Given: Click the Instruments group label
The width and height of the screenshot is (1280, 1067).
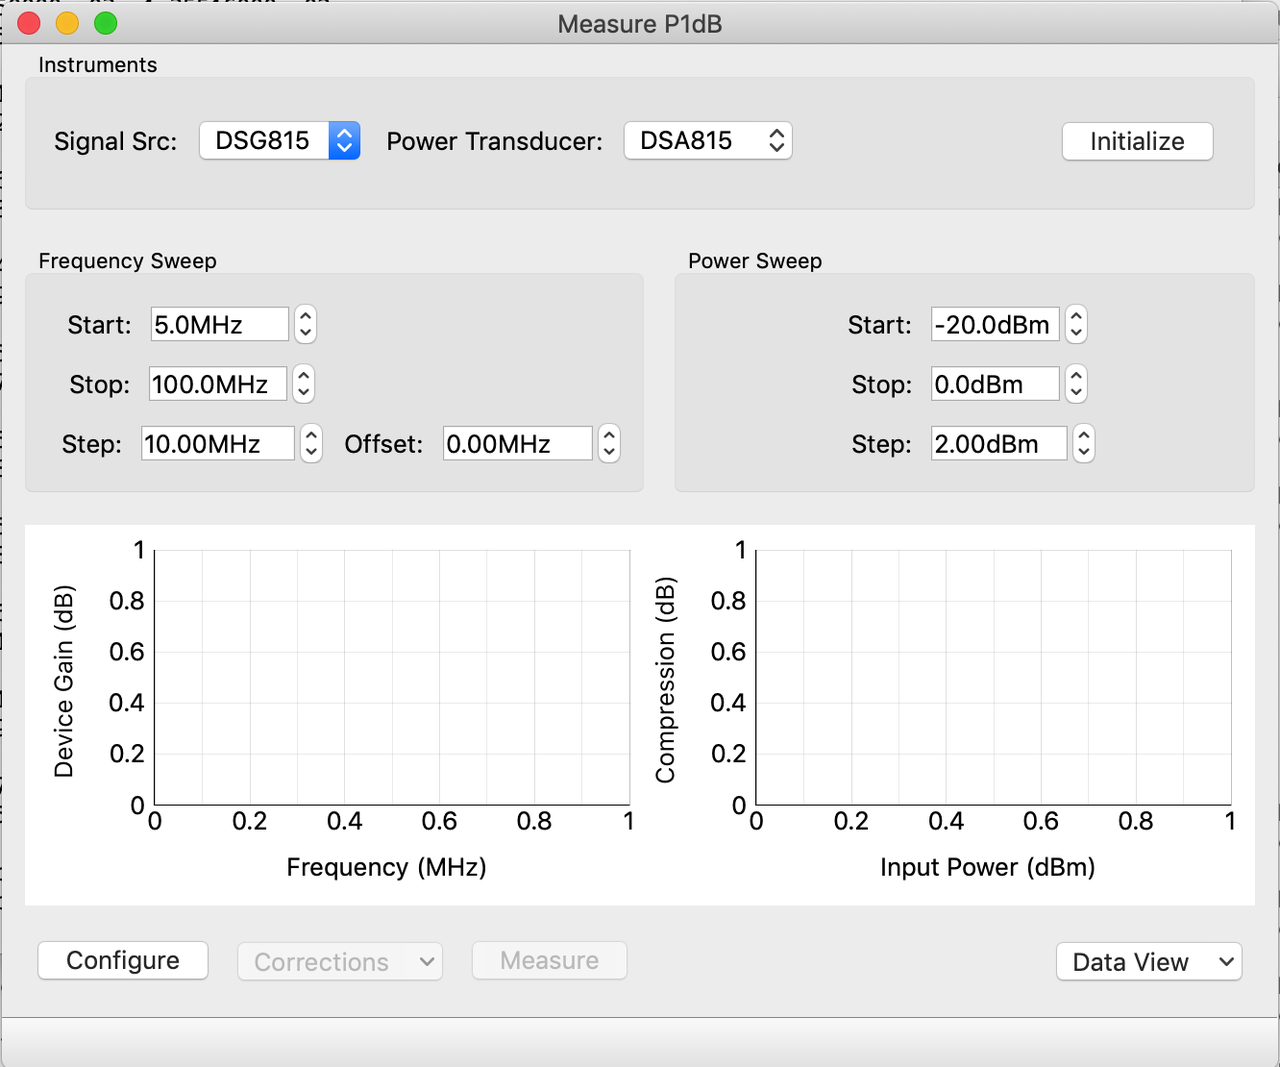Looking at the screenshot, I should 98,65.
